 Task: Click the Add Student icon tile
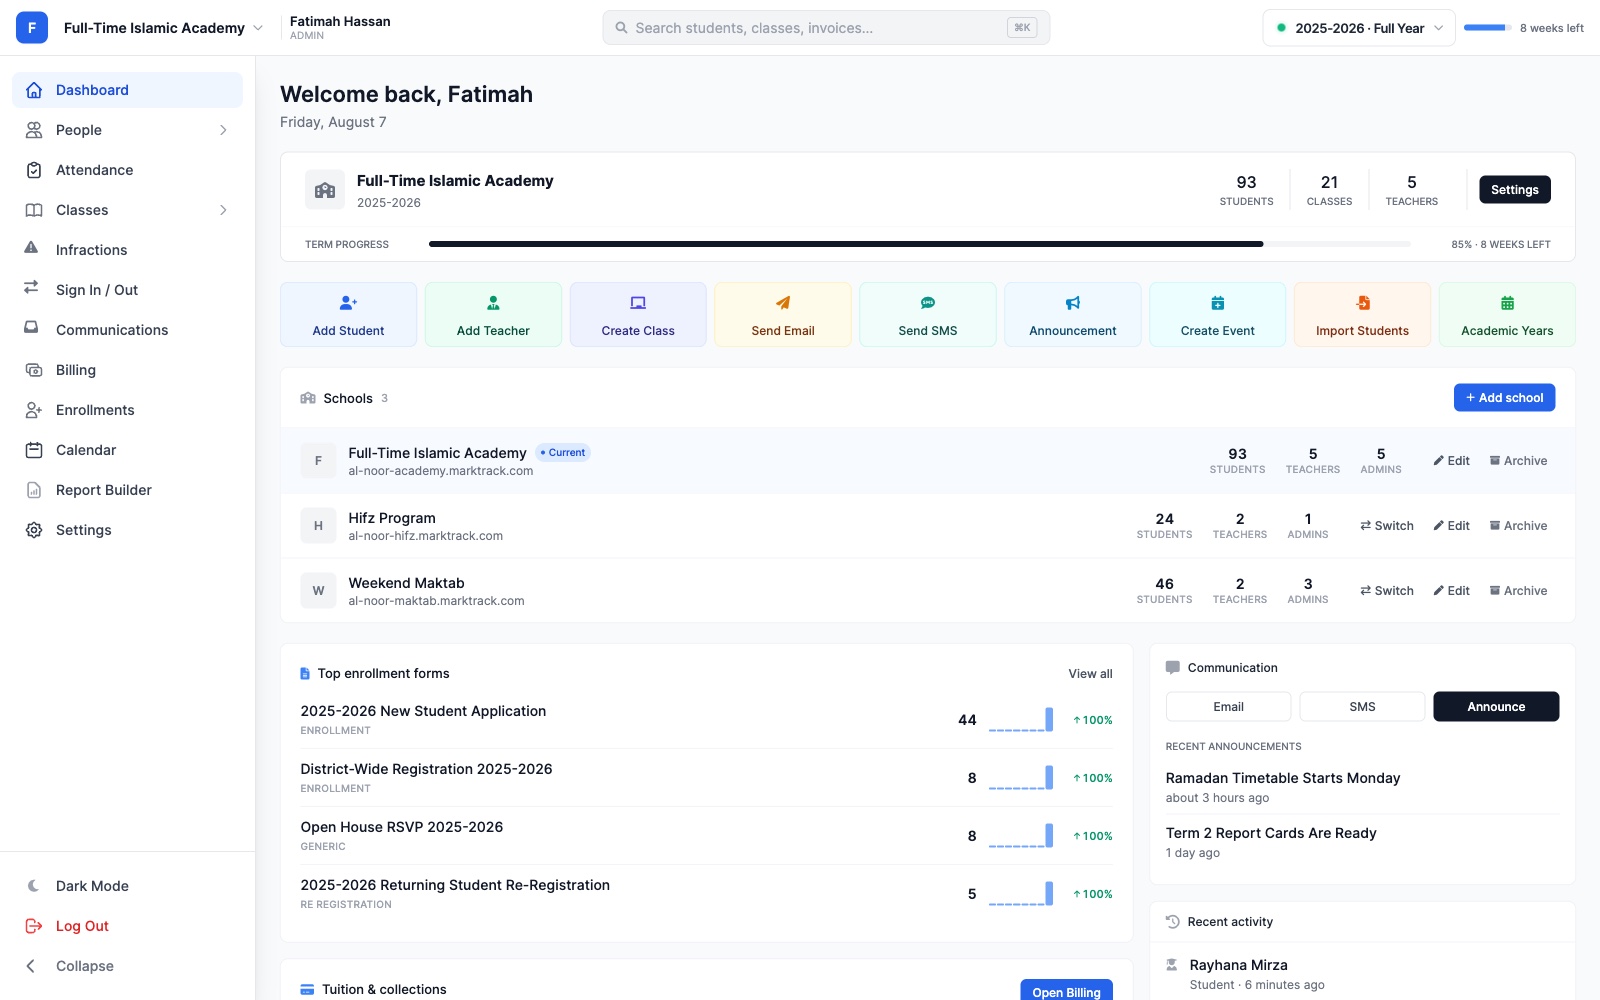pyautogui.click(x=349, y=315)
